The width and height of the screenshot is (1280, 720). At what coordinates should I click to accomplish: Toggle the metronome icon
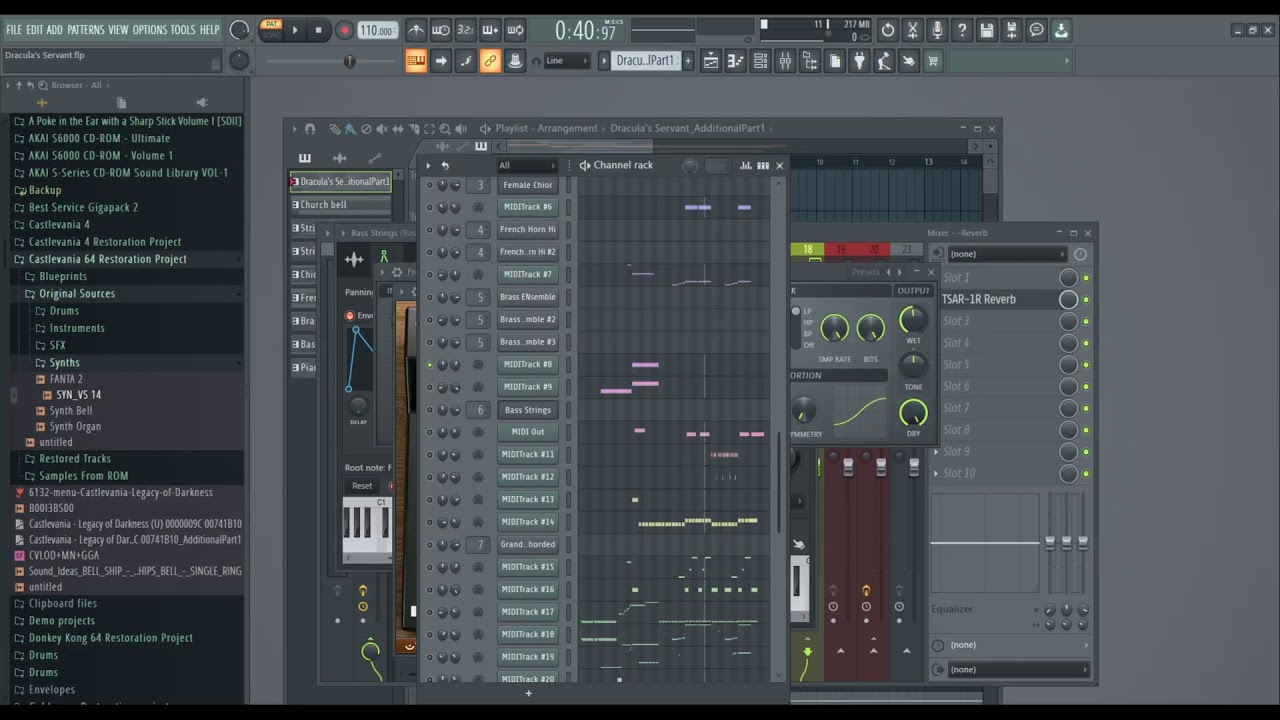click(x=416, y=30)
